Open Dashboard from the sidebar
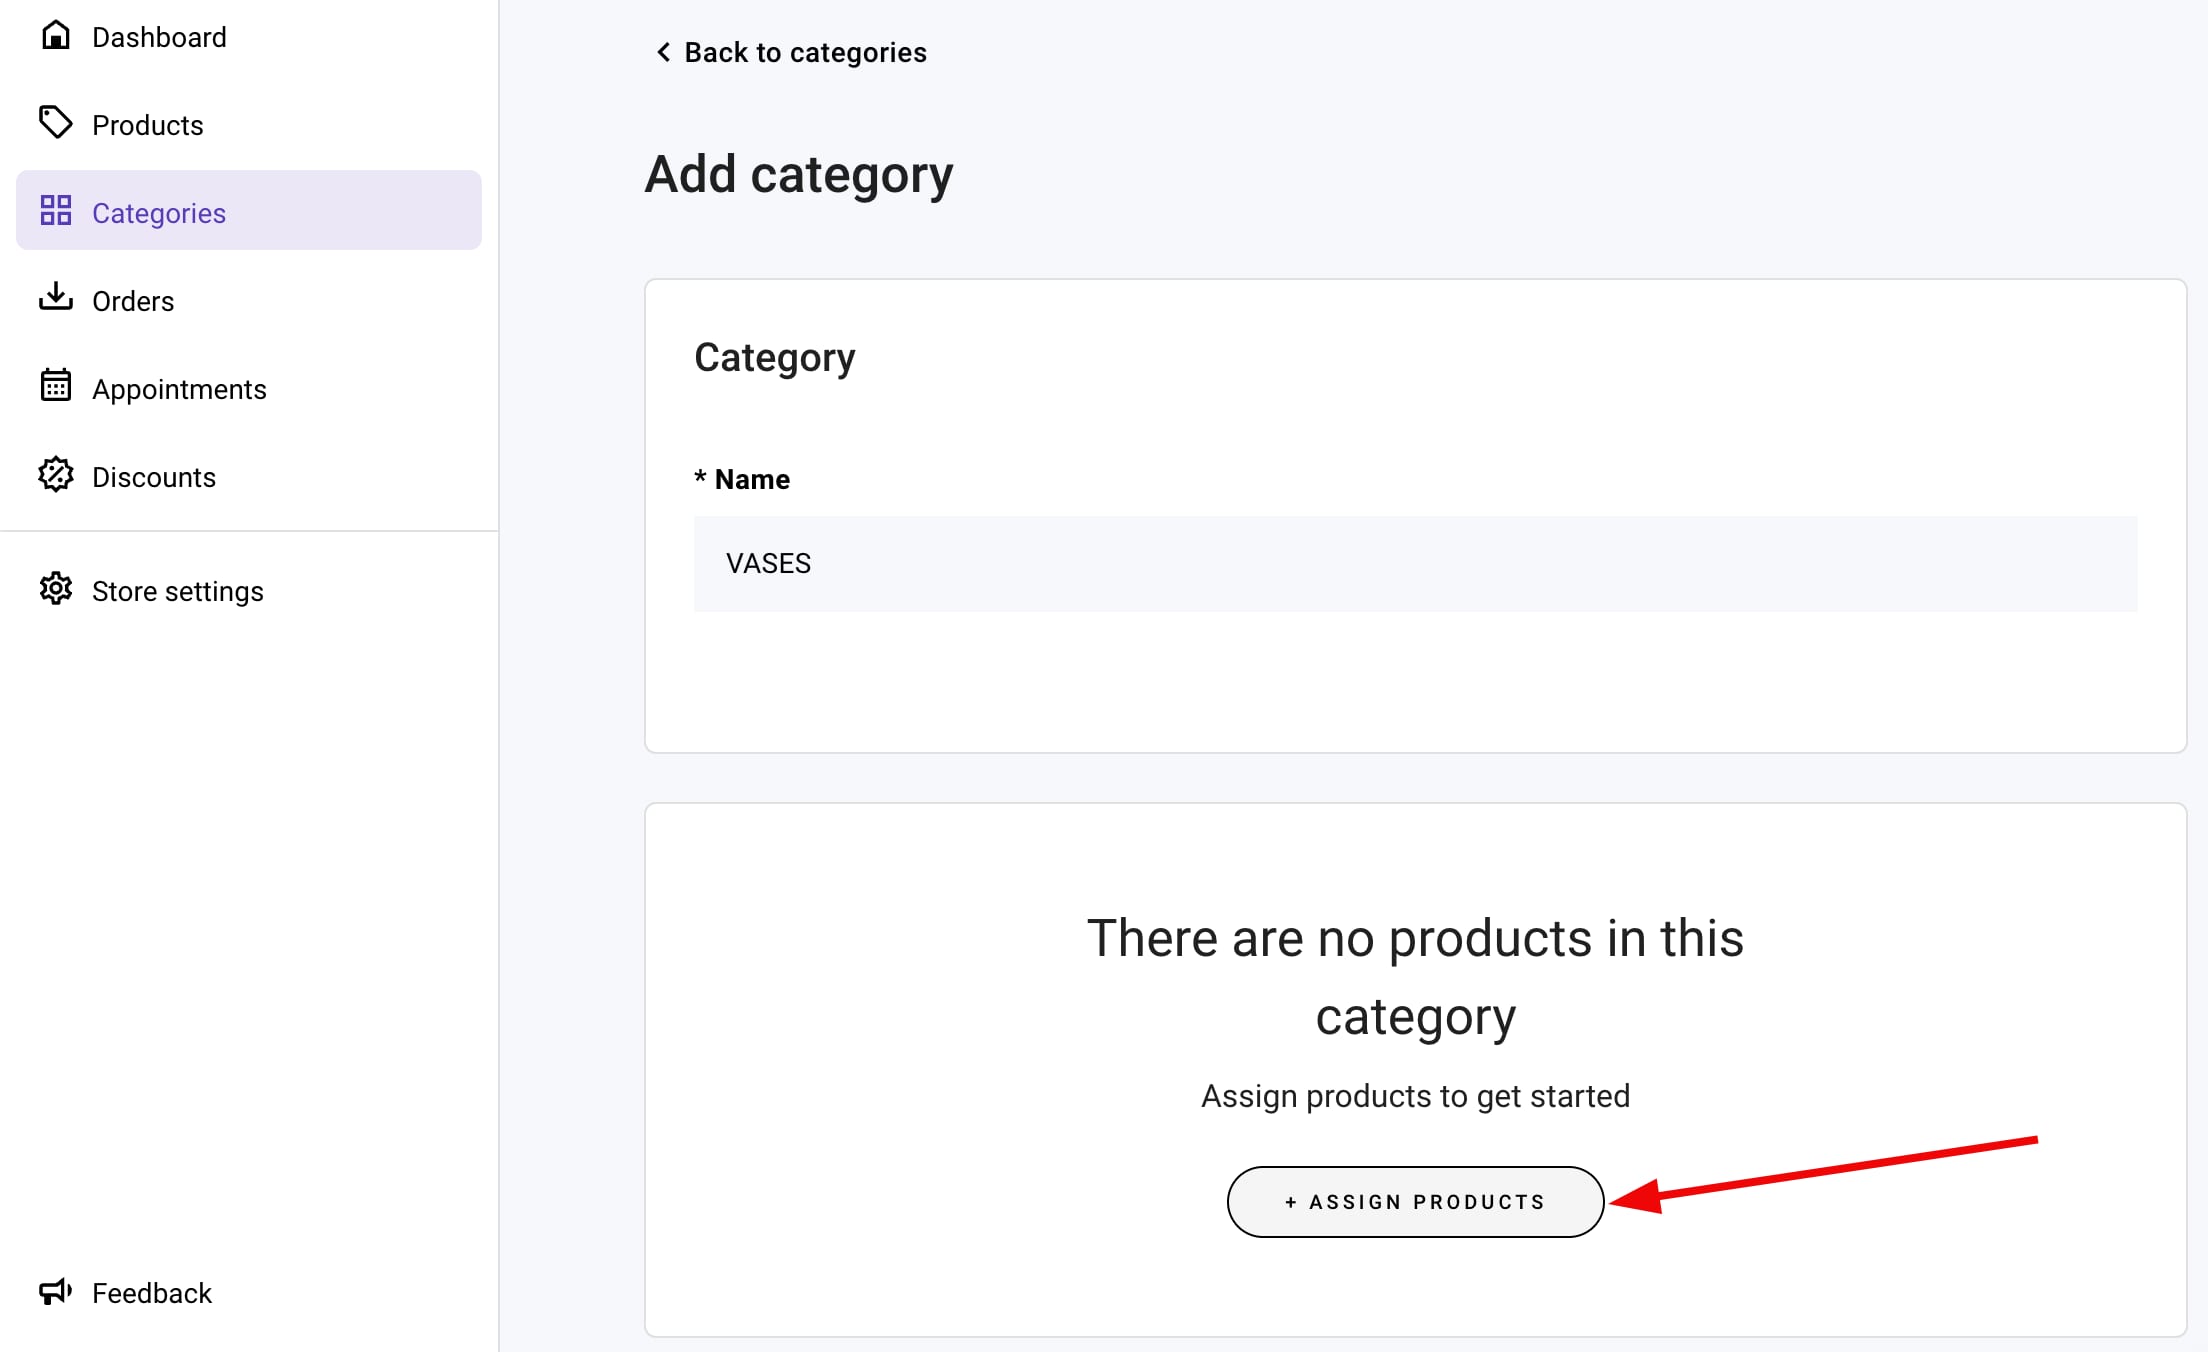This screenshot has width=2208, height=1352. point(159,38)
